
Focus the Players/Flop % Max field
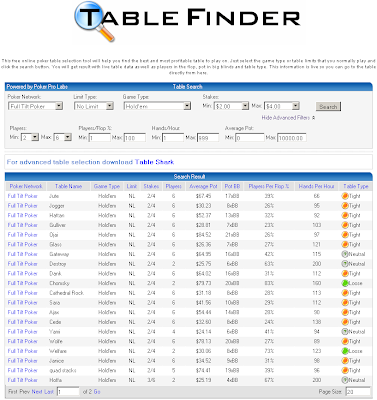[135, 138]
